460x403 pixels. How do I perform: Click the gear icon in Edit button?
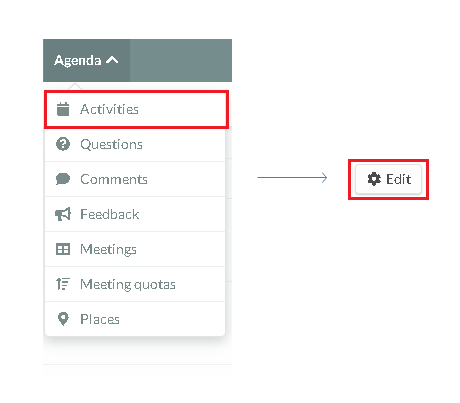pos(374,179)
